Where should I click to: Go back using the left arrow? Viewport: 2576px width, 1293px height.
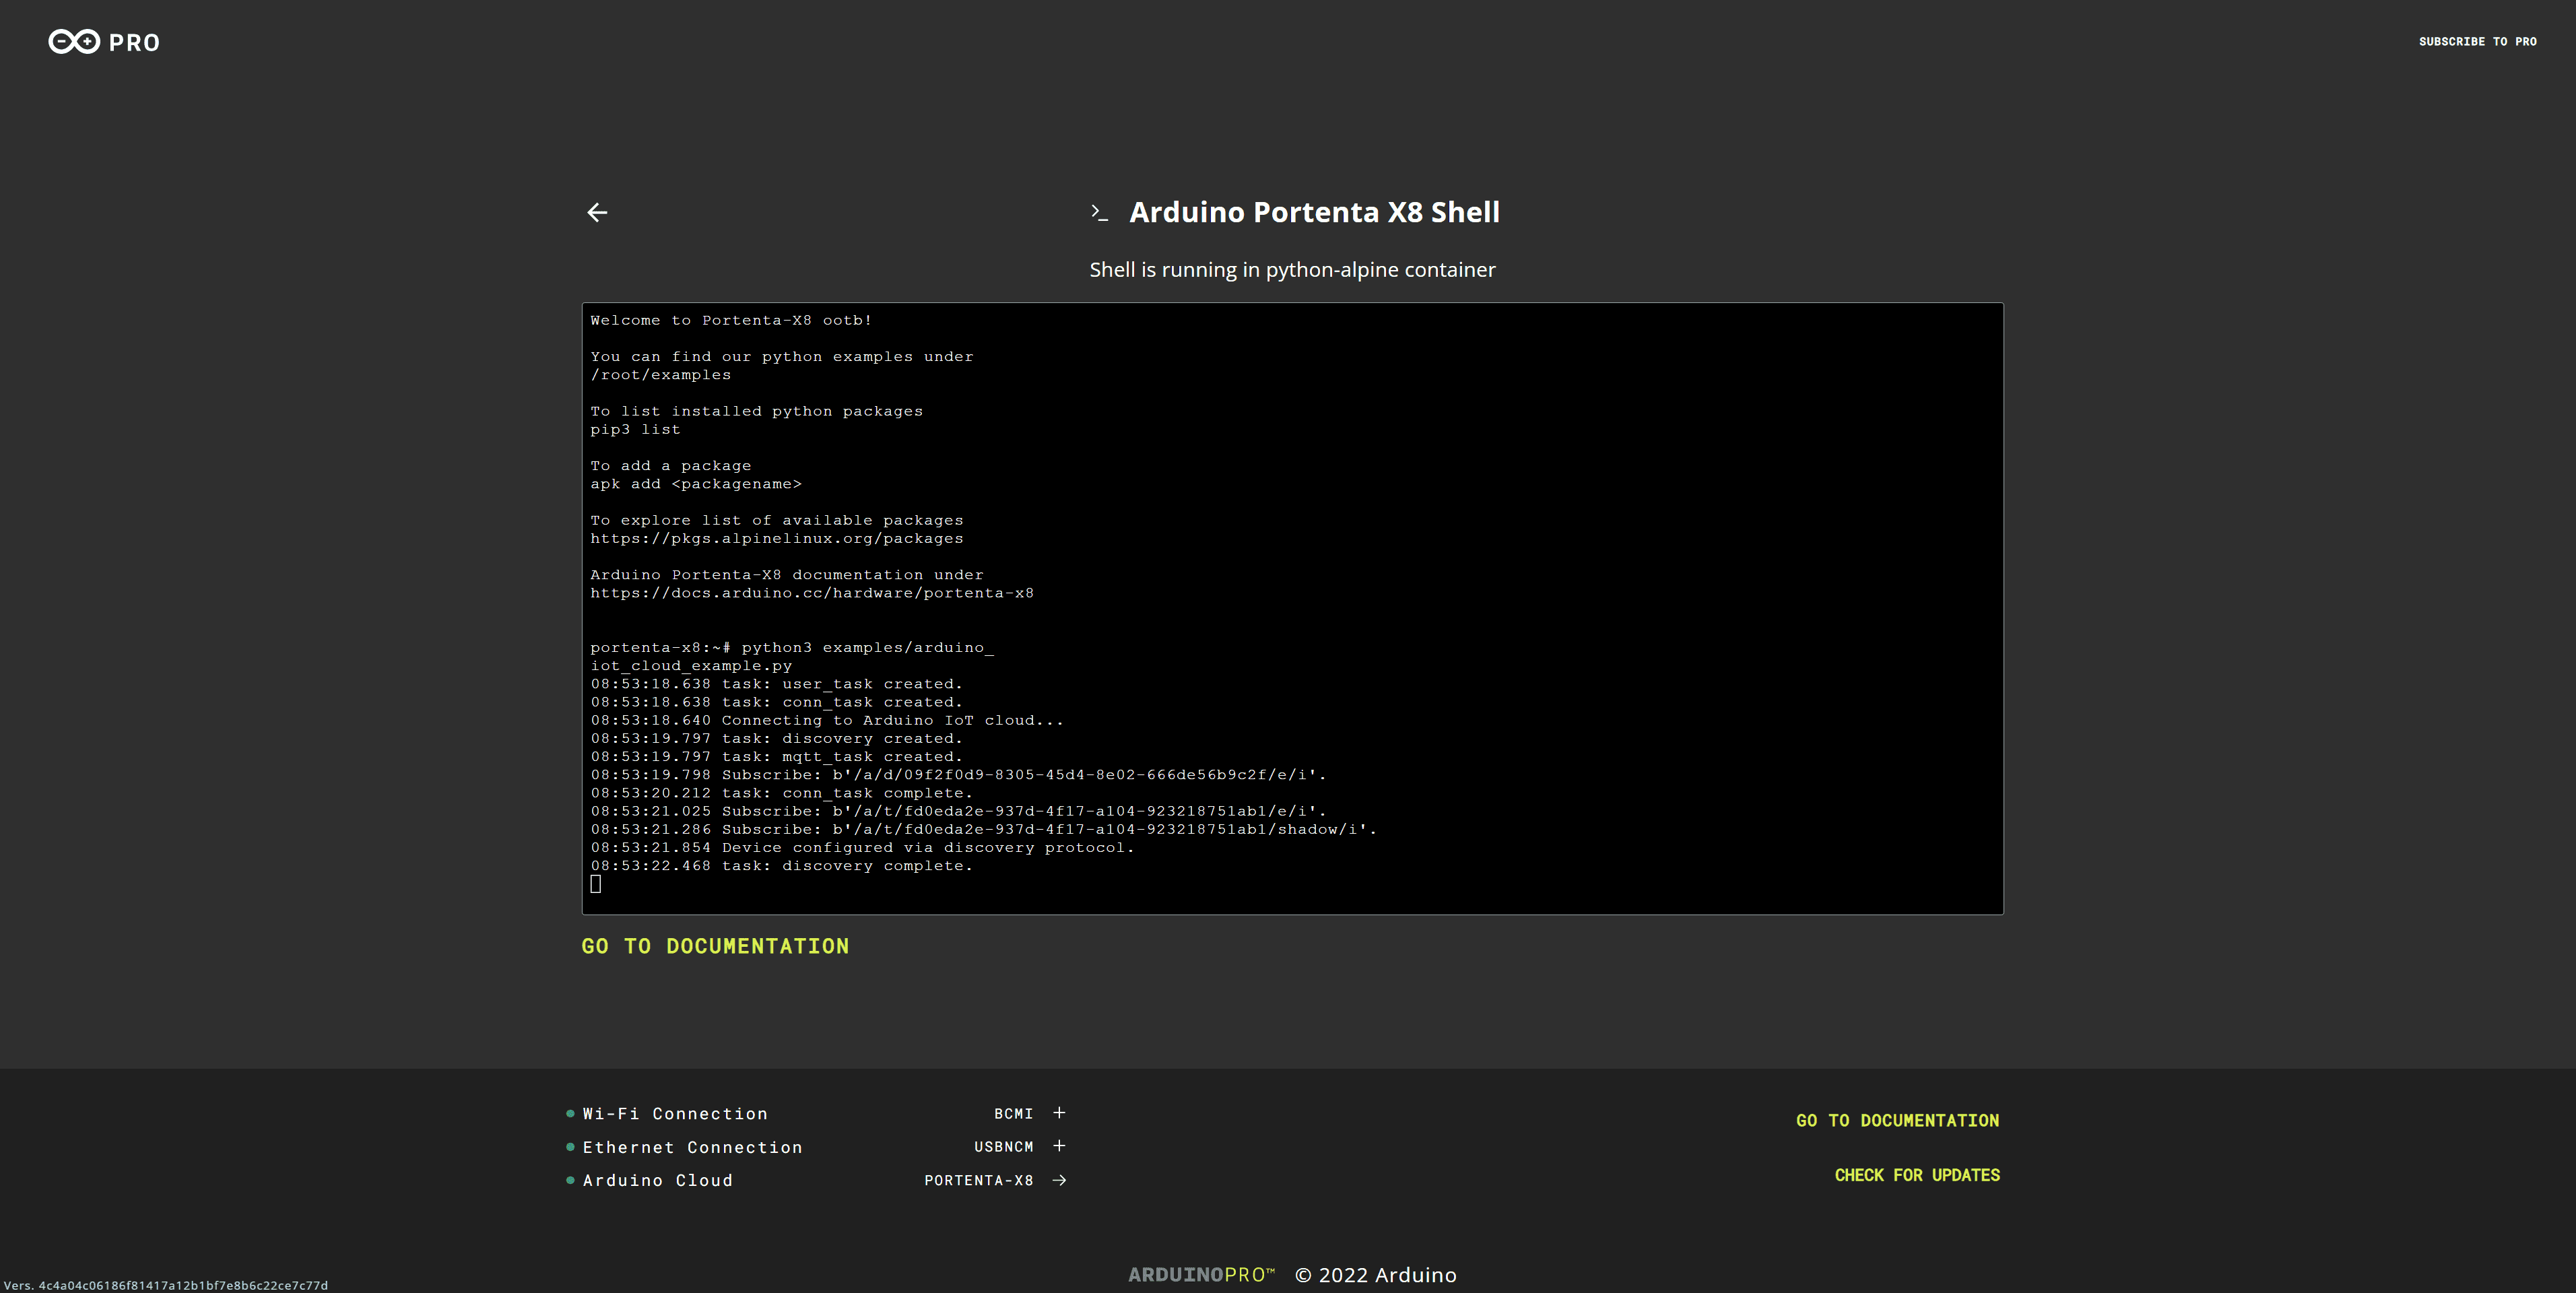tap(597, 212)
